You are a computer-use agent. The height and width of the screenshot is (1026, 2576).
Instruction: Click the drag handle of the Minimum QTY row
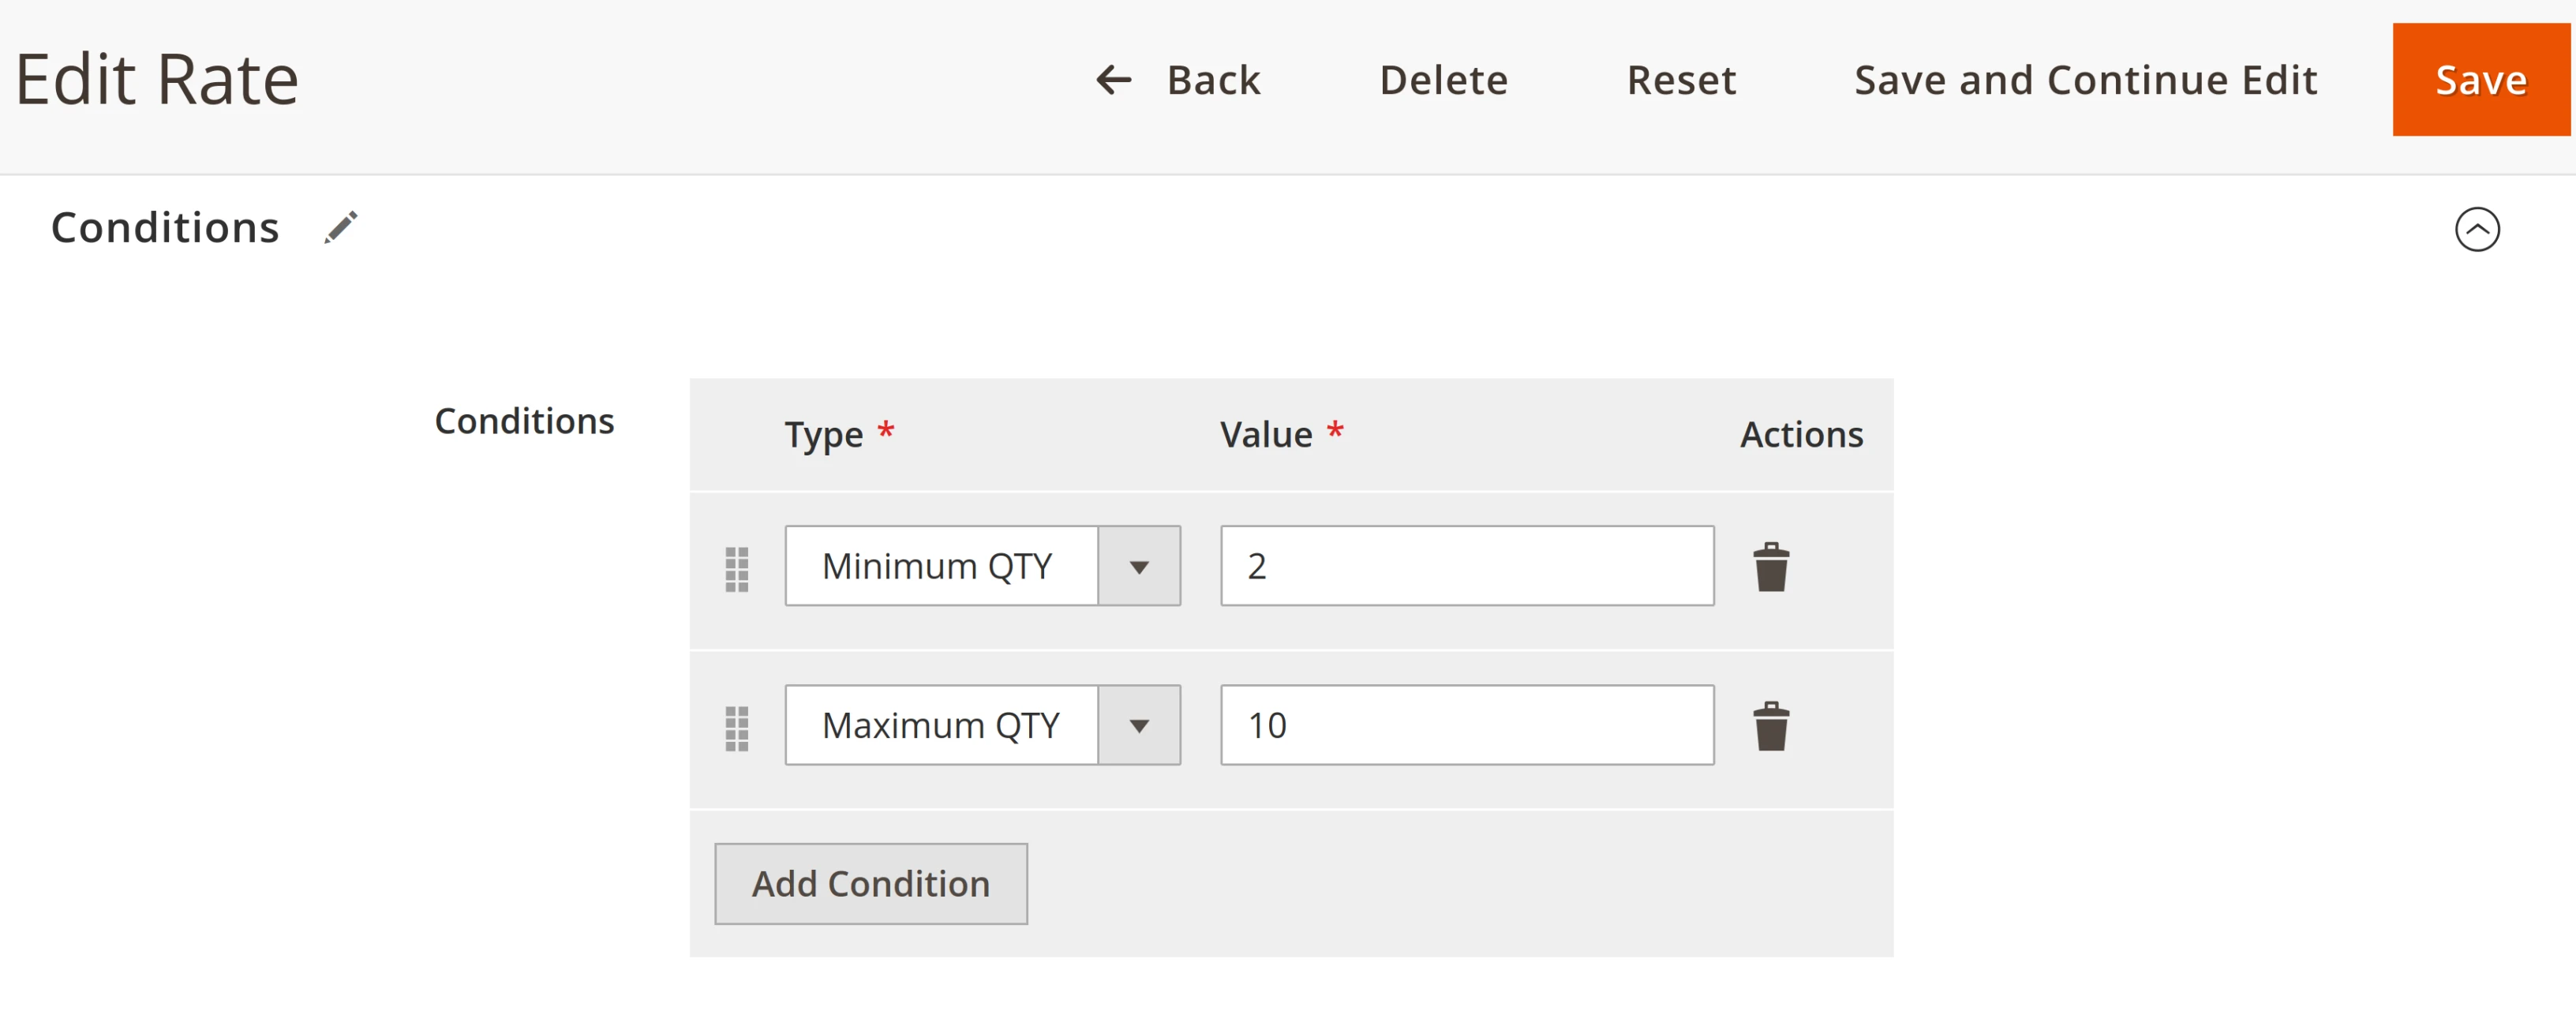pos(737,567)
